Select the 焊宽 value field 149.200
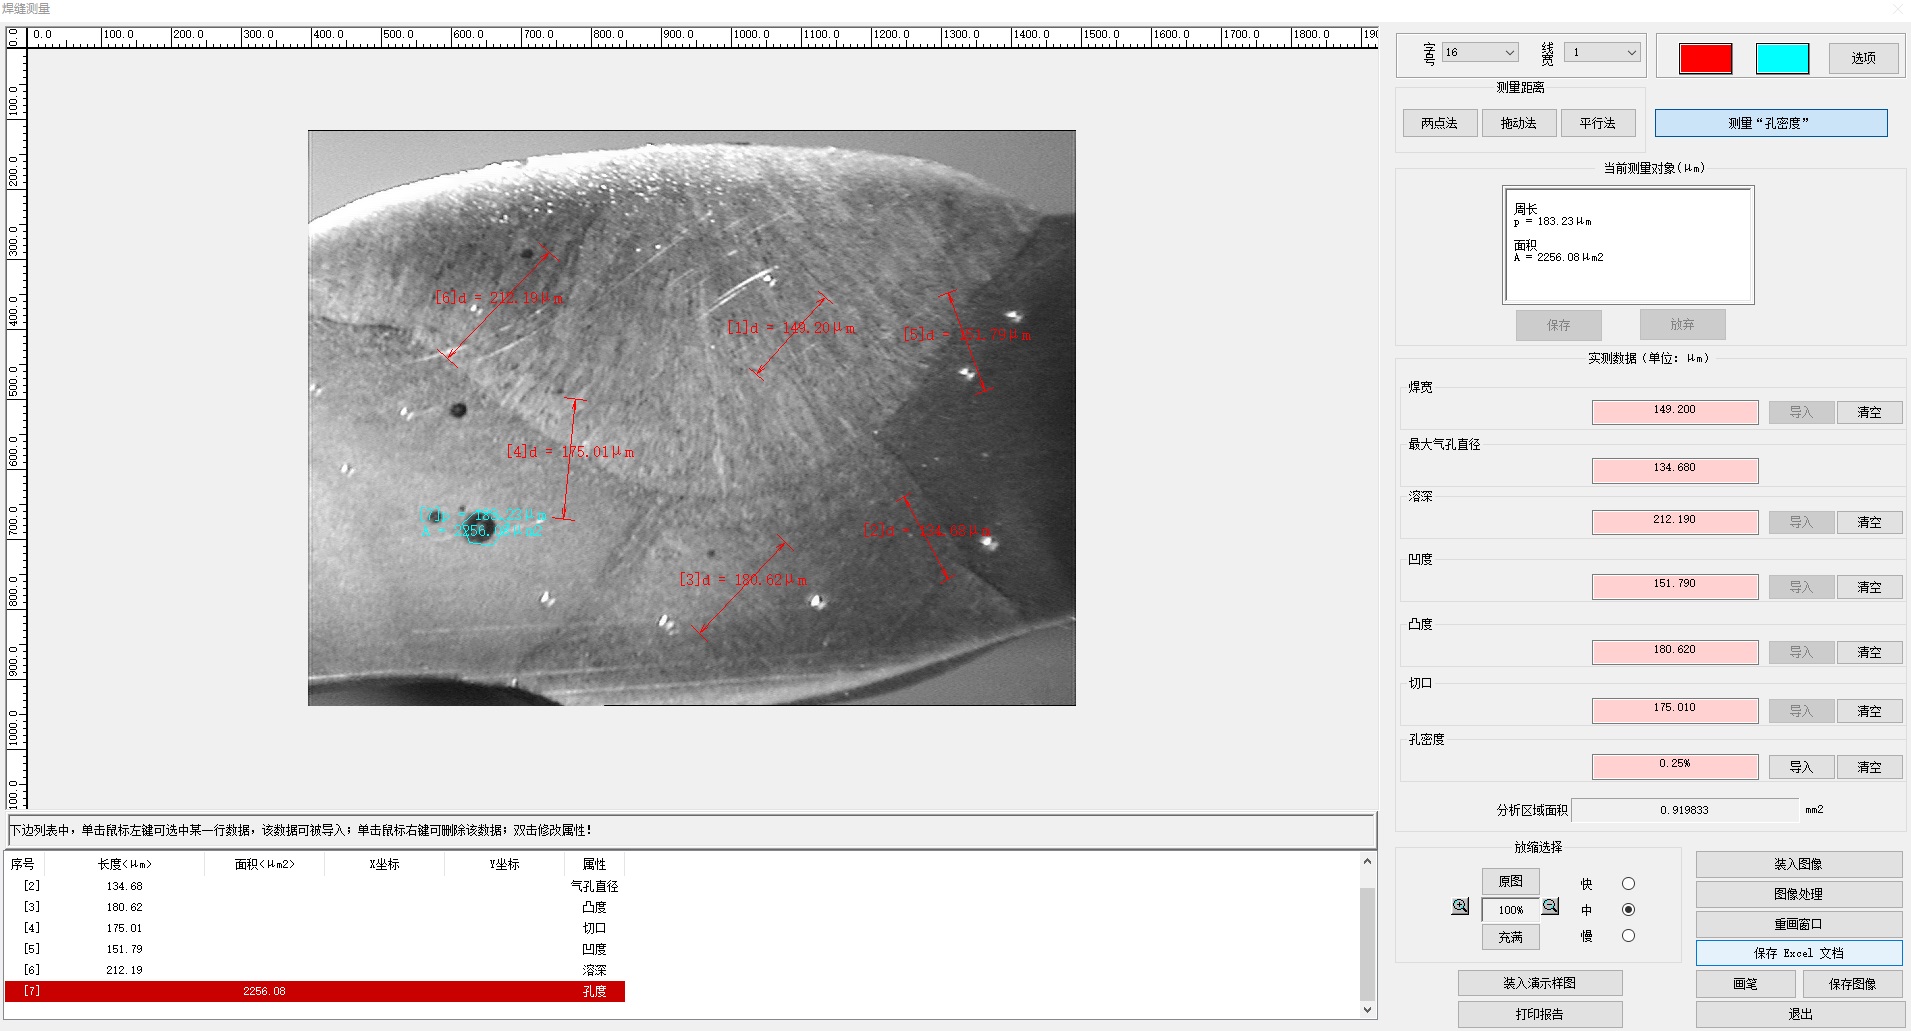This screenshot has width=1911, height=1031. pos(1675,412)
